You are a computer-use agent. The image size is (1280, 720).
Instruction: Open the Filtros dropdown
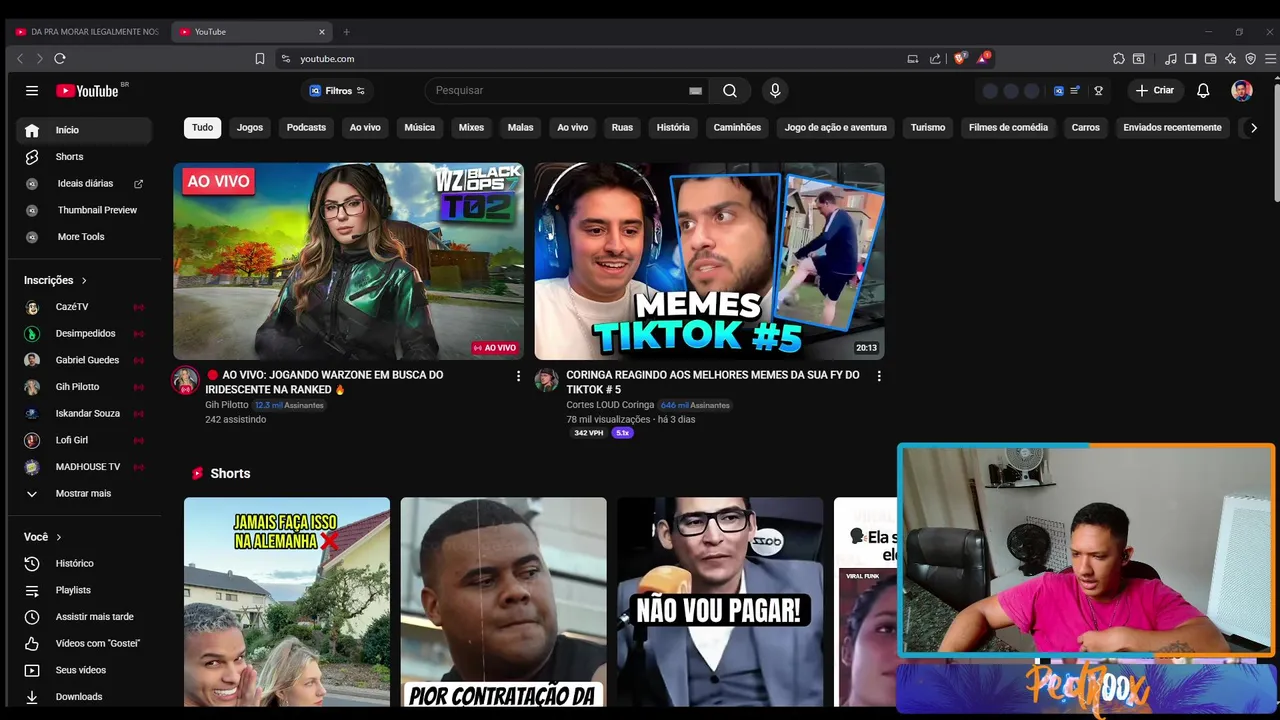(x=337, y=91)
